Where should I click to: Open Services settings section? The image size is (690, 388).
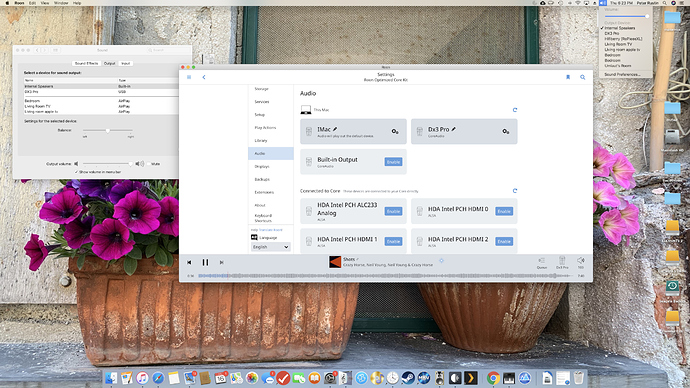point(262,102)
